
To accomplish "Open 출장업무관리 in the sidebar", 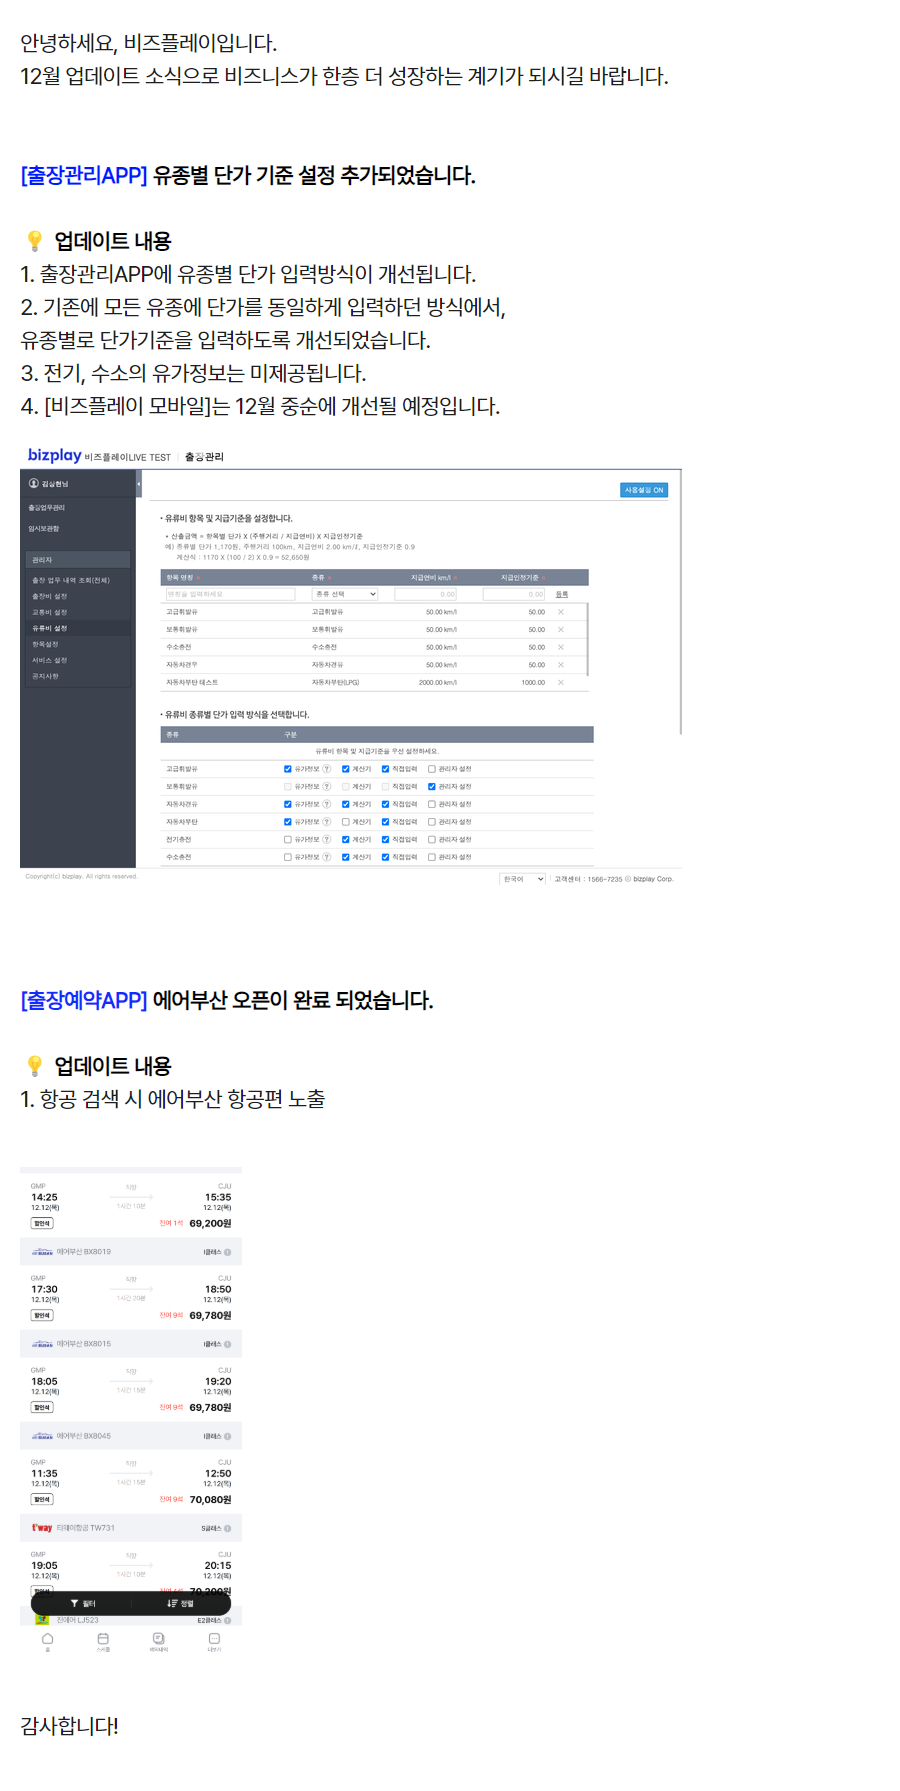I will [x=47, y=508].
